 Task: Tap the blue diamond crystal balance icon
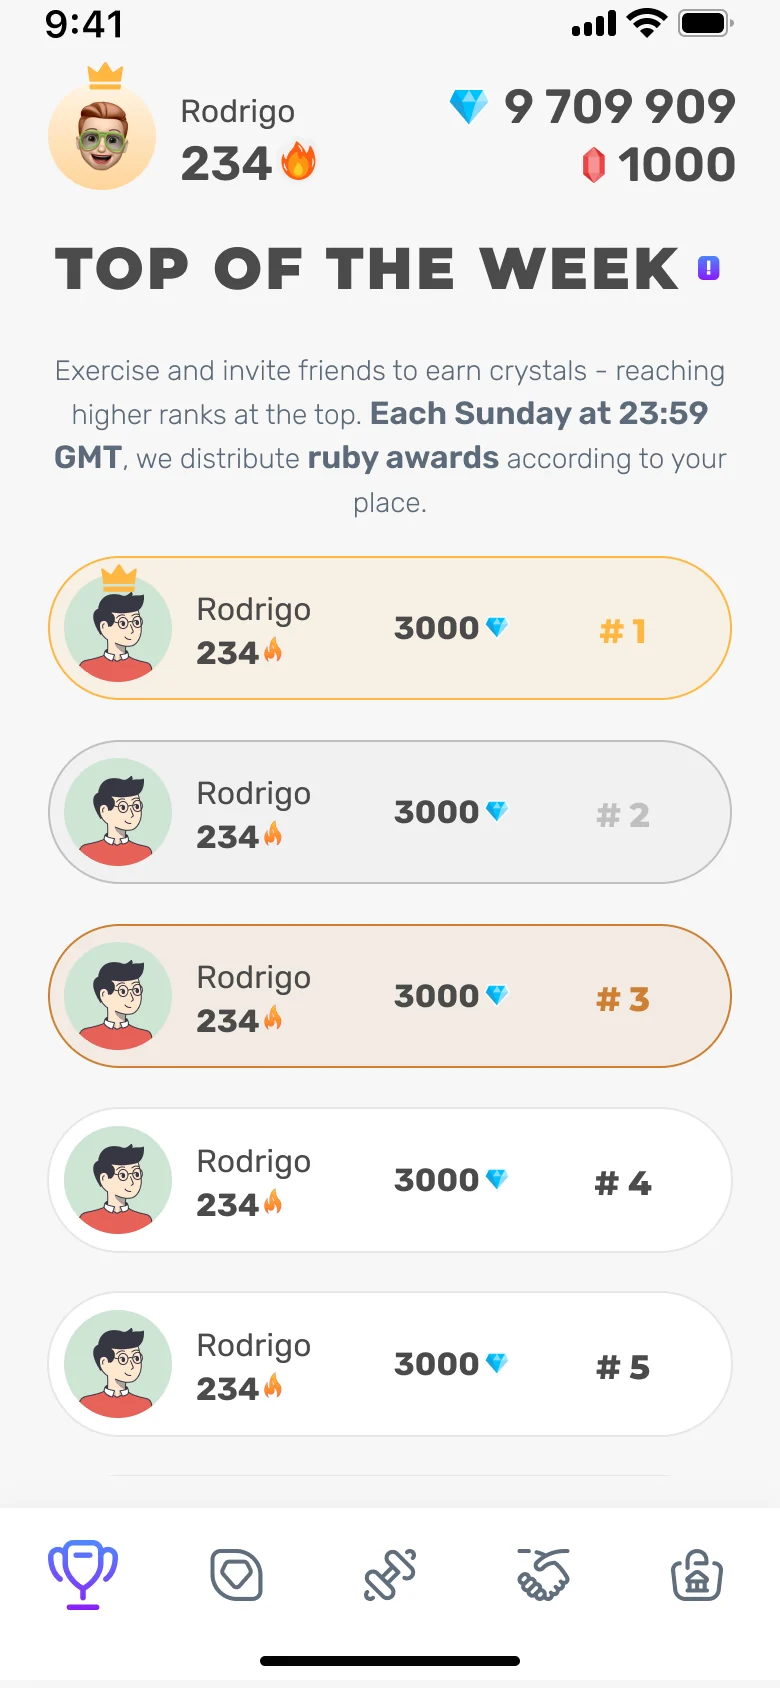click(468, 106)
